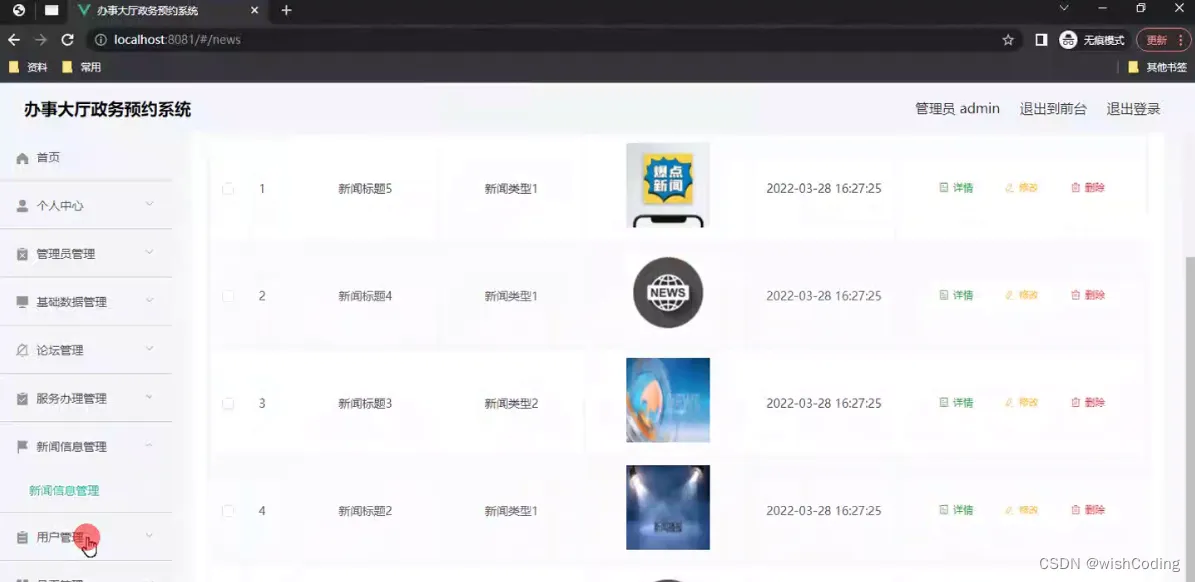
Task: Click the incognito 无痕模式 icon
Action: pos(1068,40)
